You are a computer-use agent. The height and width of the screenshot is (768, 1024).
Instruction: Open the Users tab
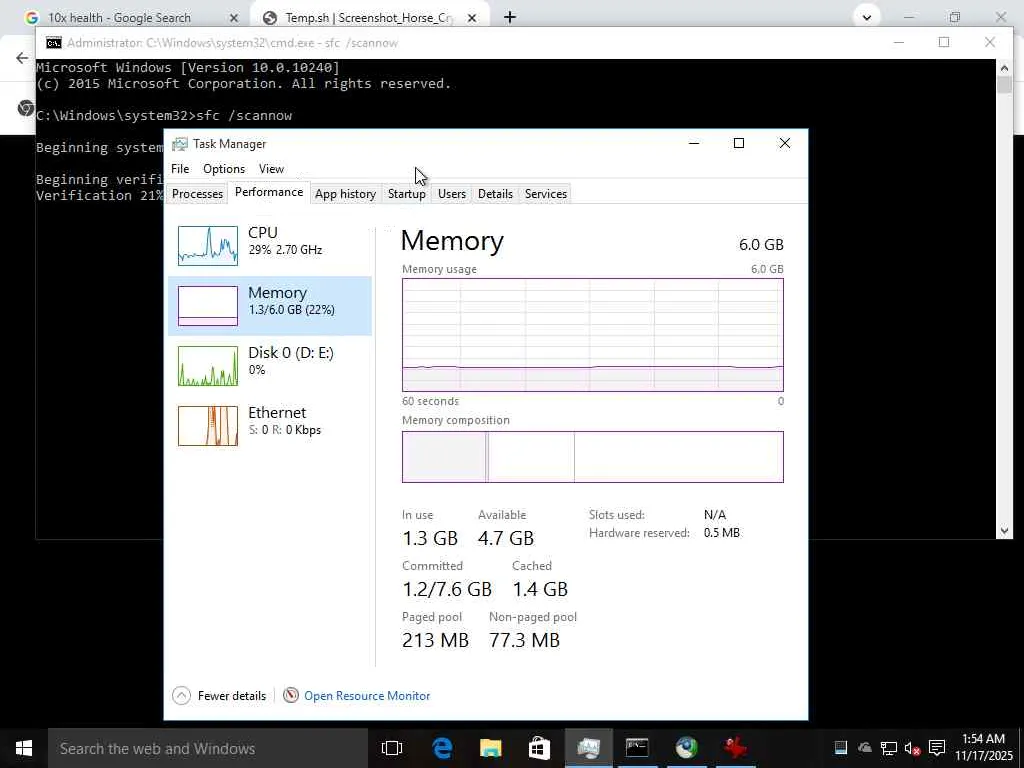[x=452, y=194]
